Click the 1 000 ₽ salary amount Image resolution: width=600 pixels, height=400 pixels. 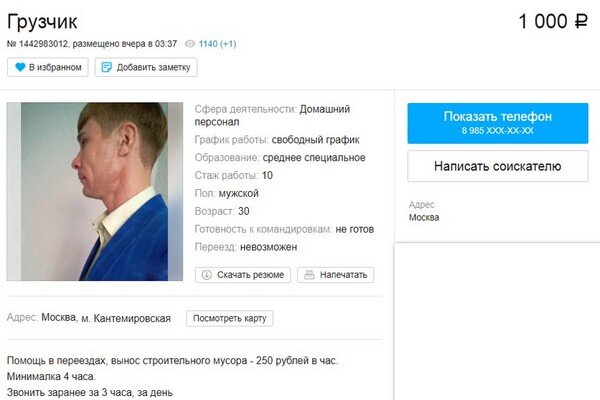553,21
